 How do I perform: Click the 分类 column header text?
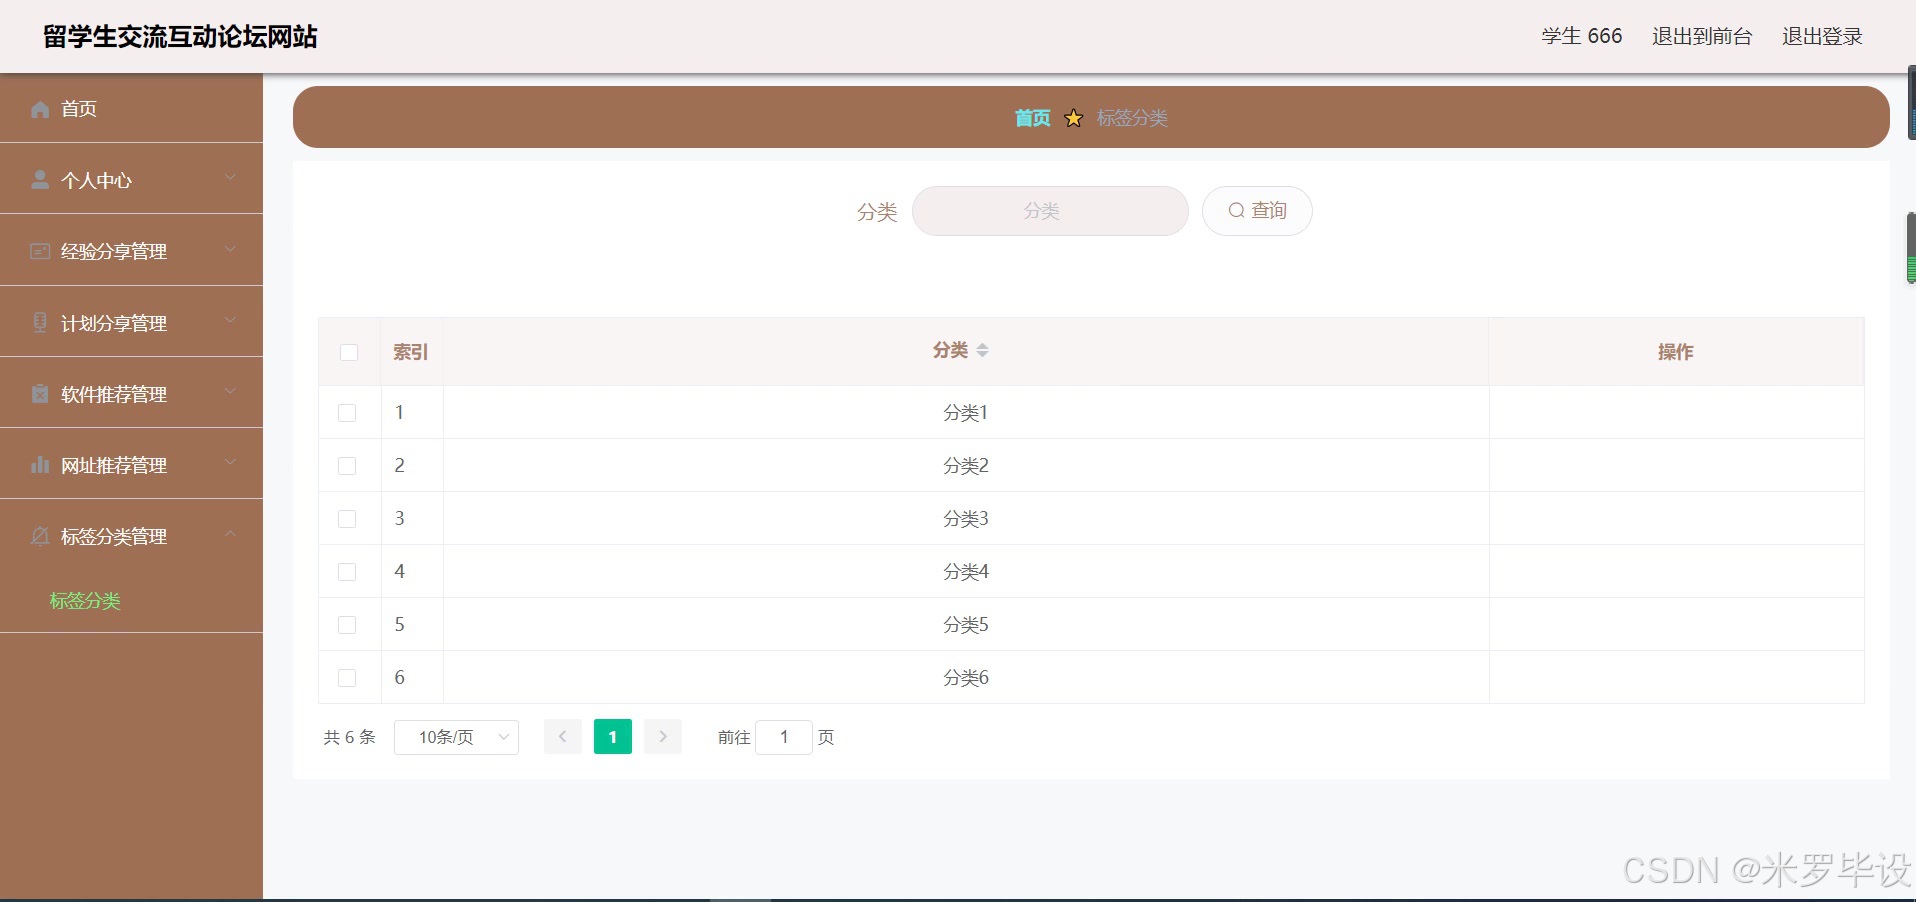(950, 350)
